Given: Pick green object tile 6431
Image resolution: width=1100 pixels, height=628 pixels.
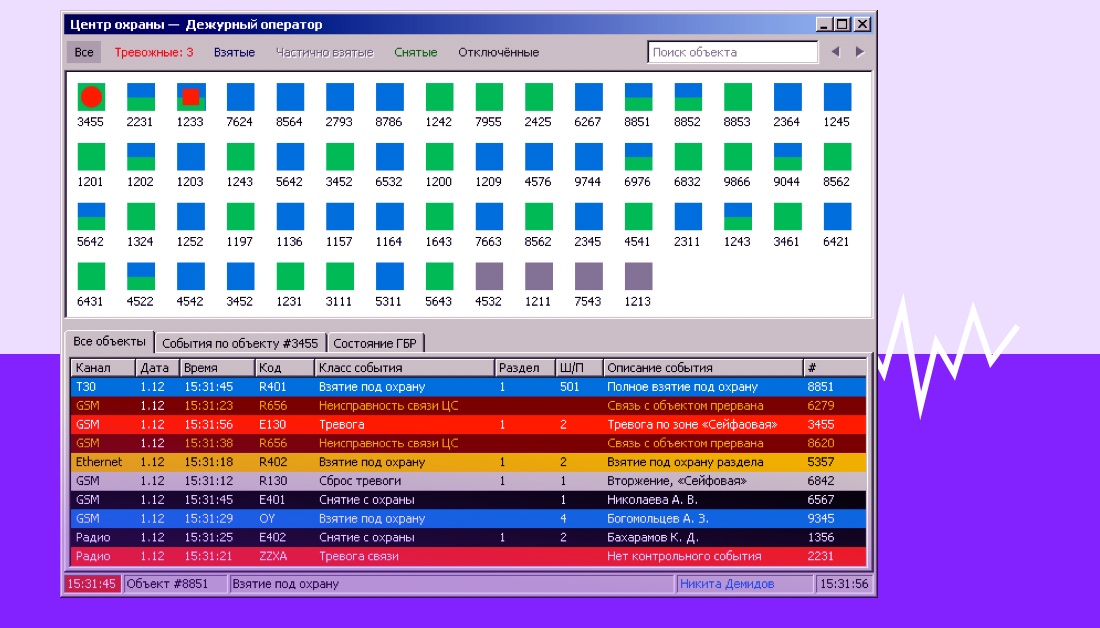Looking at the screenshot, I should (91, 276).
